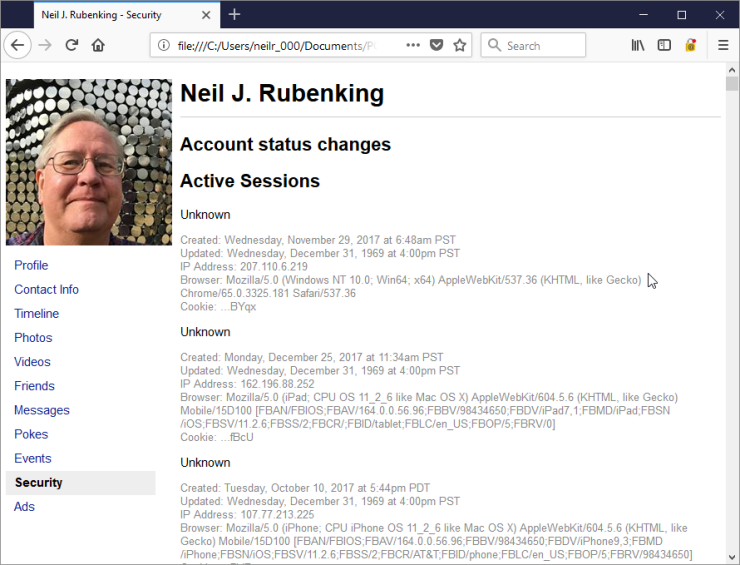Open page actions three-dot menu
The image size is (740, 565).
tap(413, 45)
